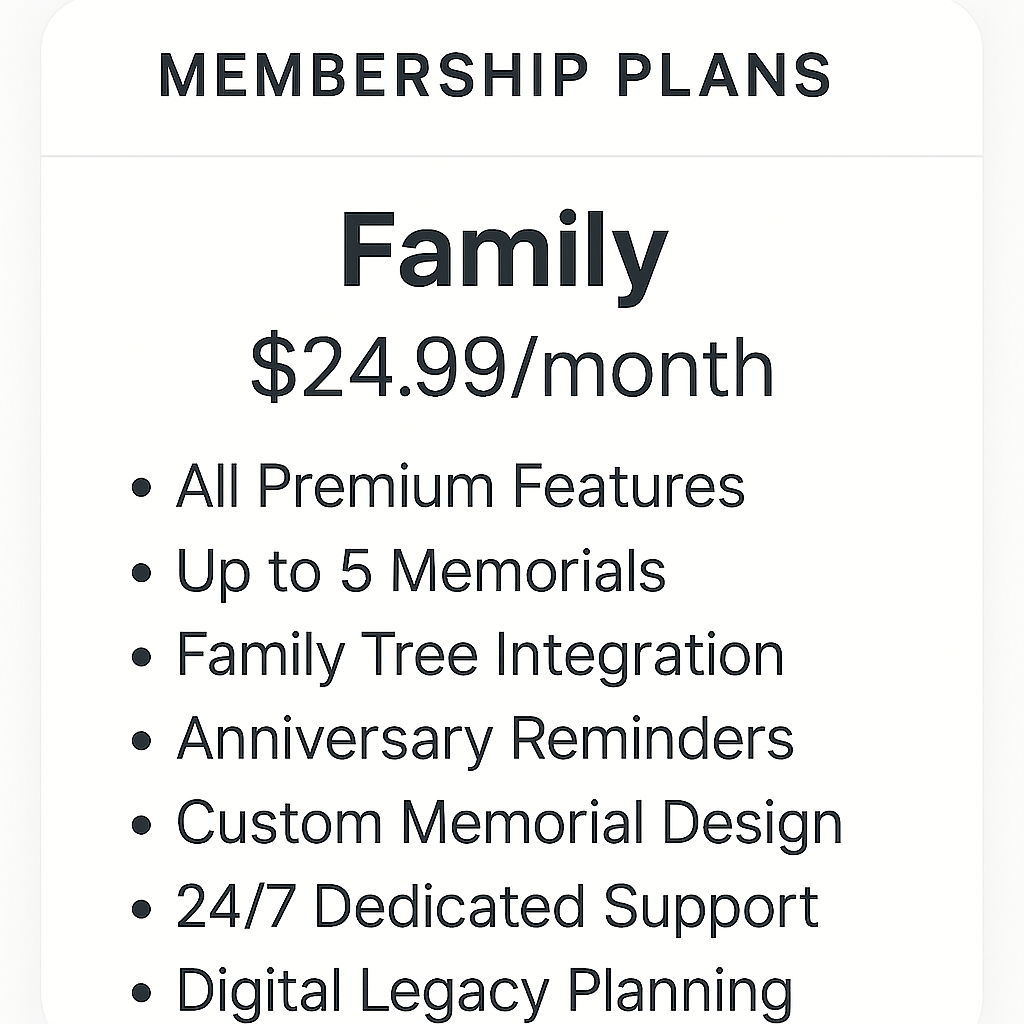The image size is (1024, 1024).
Task: Click the bullet next to 24/7 Dedicated Support
Action: pyautogui.click(x=142, y=910)
